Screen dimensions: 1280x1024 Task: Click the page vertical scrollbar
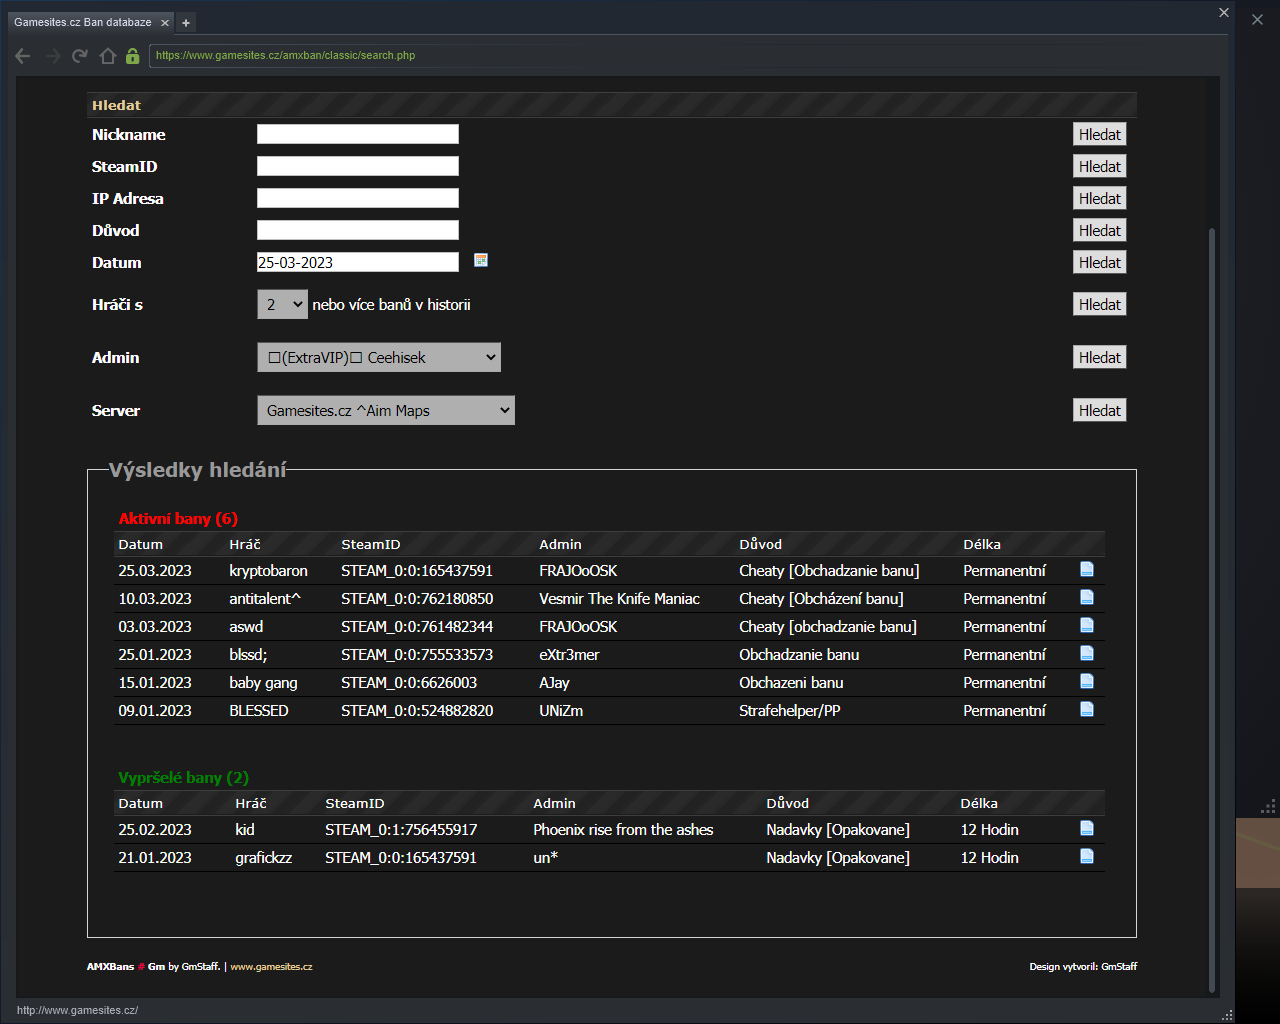[1212, 600]
